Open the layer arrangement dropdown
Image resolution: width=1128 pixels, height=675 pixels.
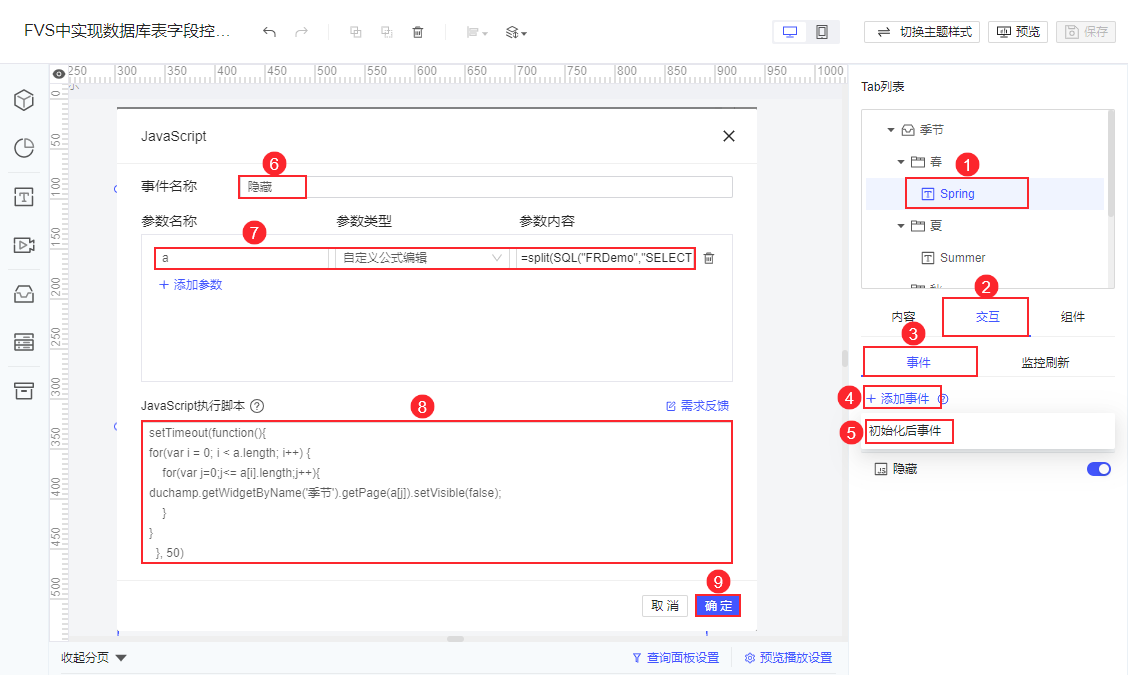(x=516, y=32)
